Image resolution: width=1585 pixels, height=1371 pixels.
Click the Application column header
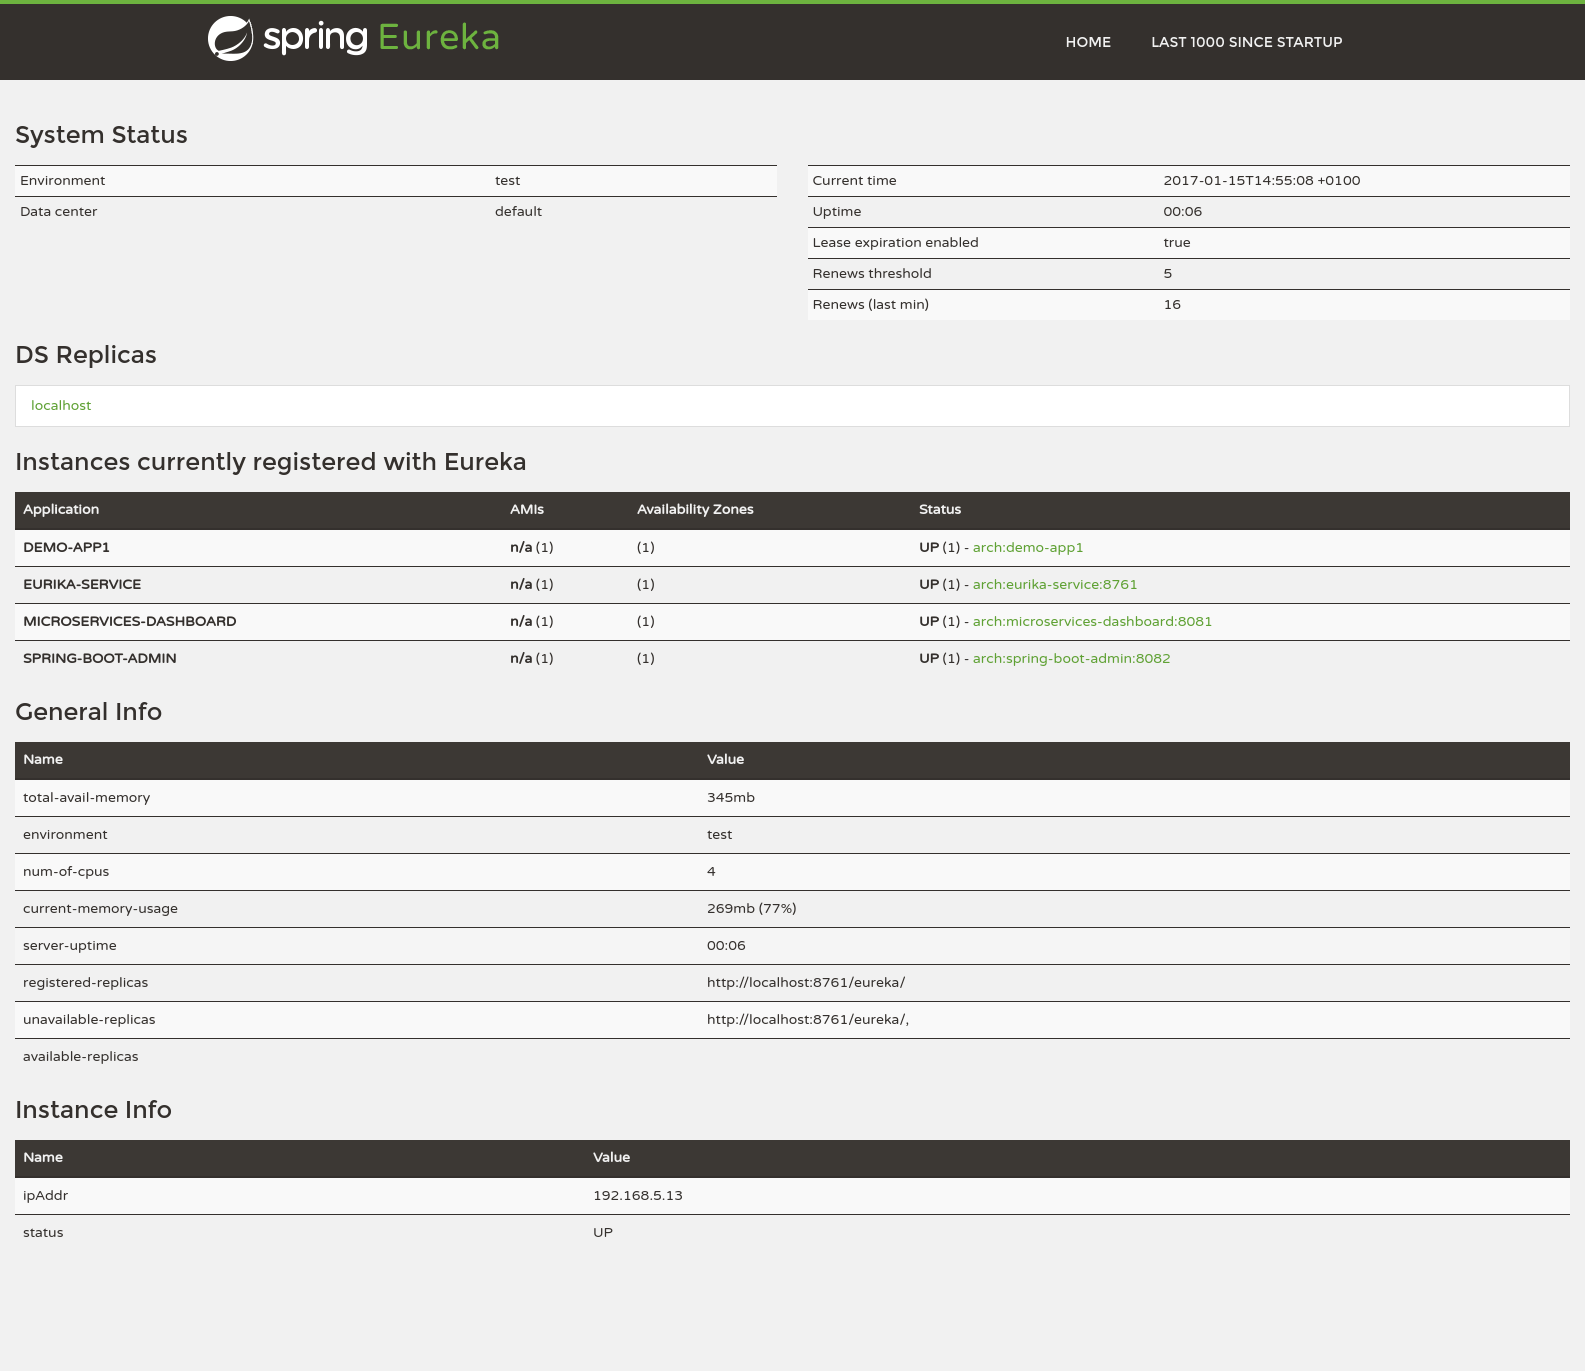tap(61, 509)
